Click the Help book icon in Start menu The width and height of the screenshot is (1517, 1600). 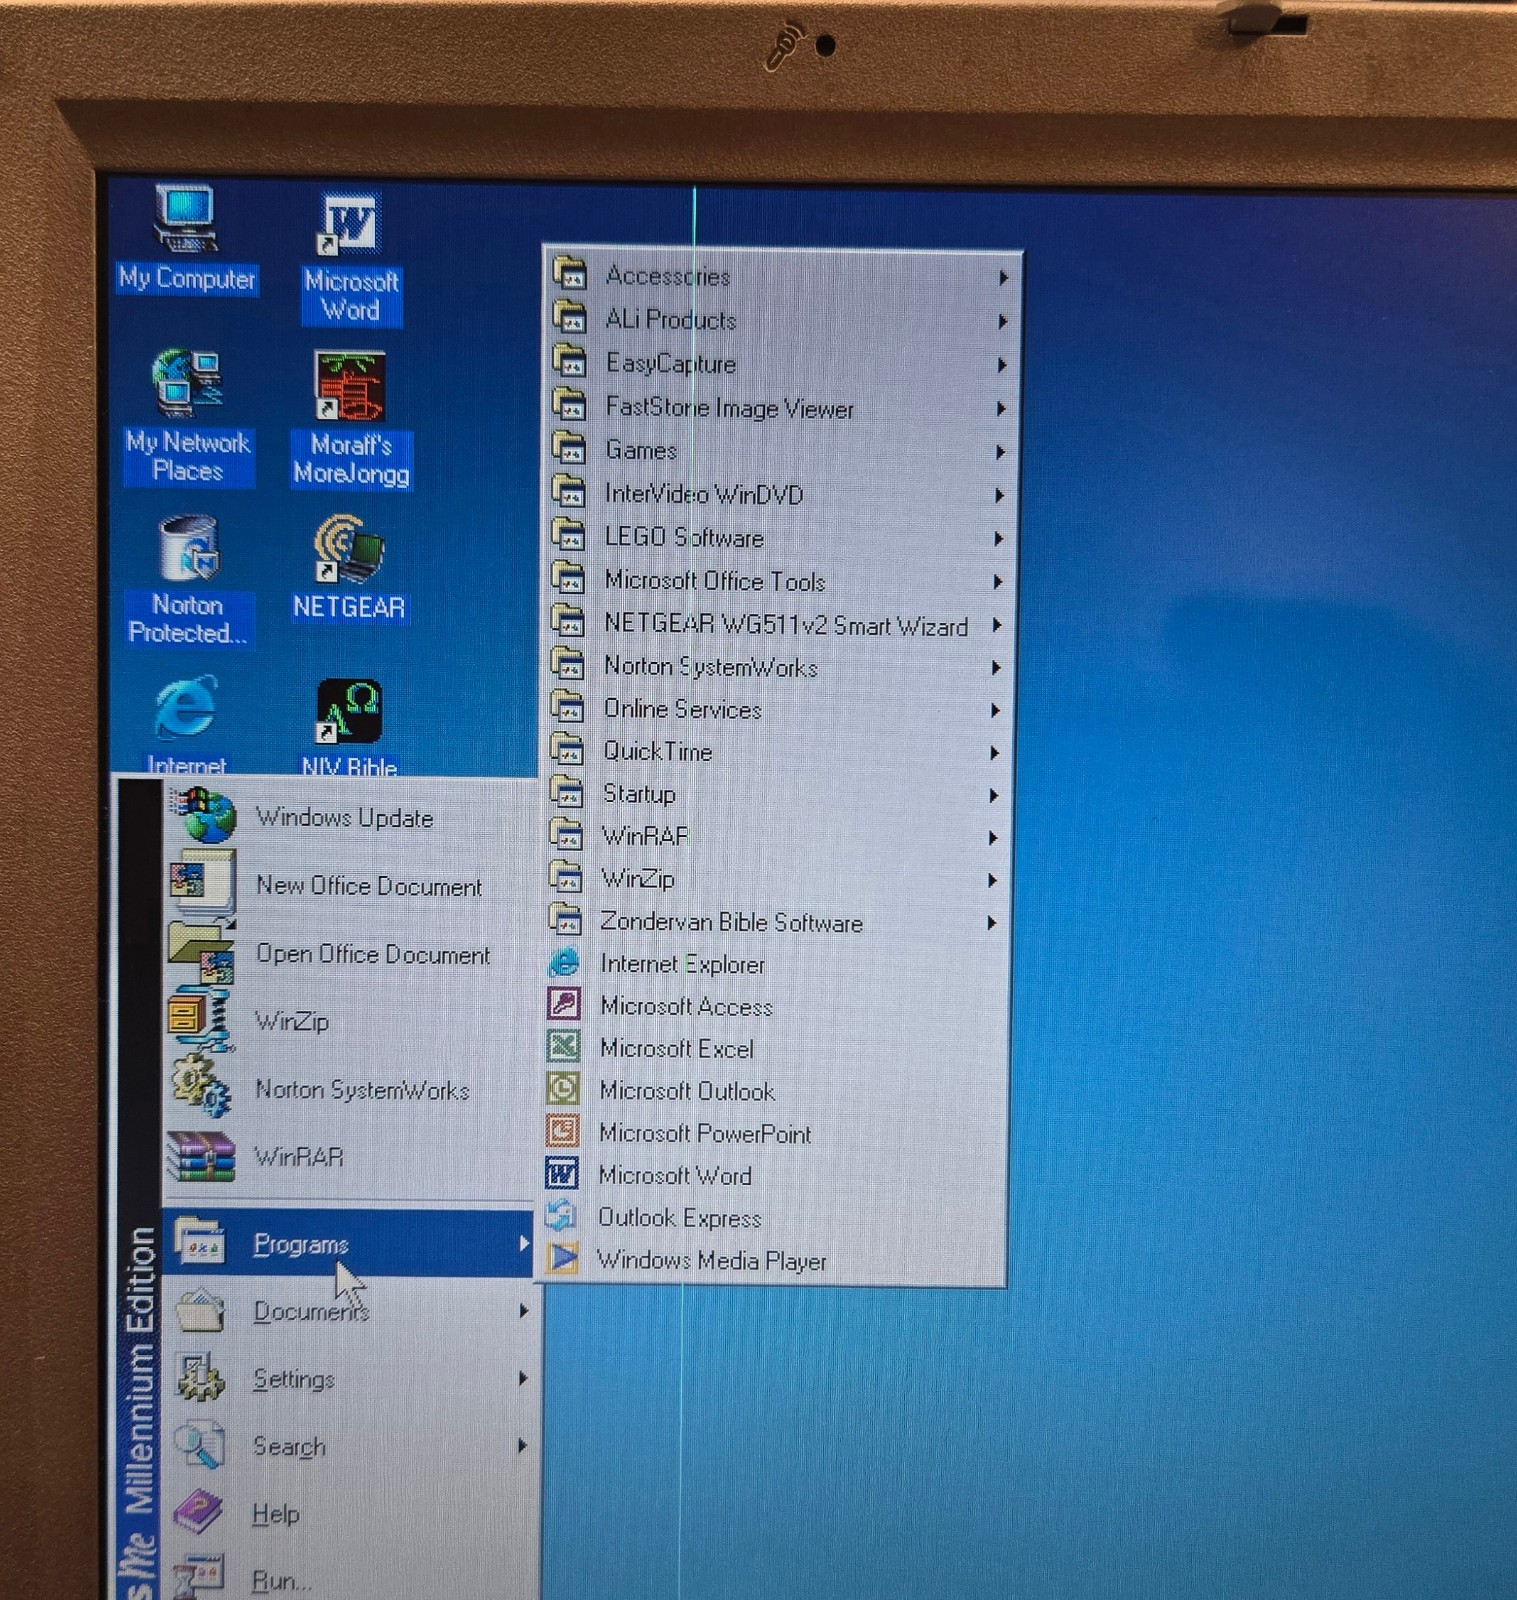[199, 1512]
